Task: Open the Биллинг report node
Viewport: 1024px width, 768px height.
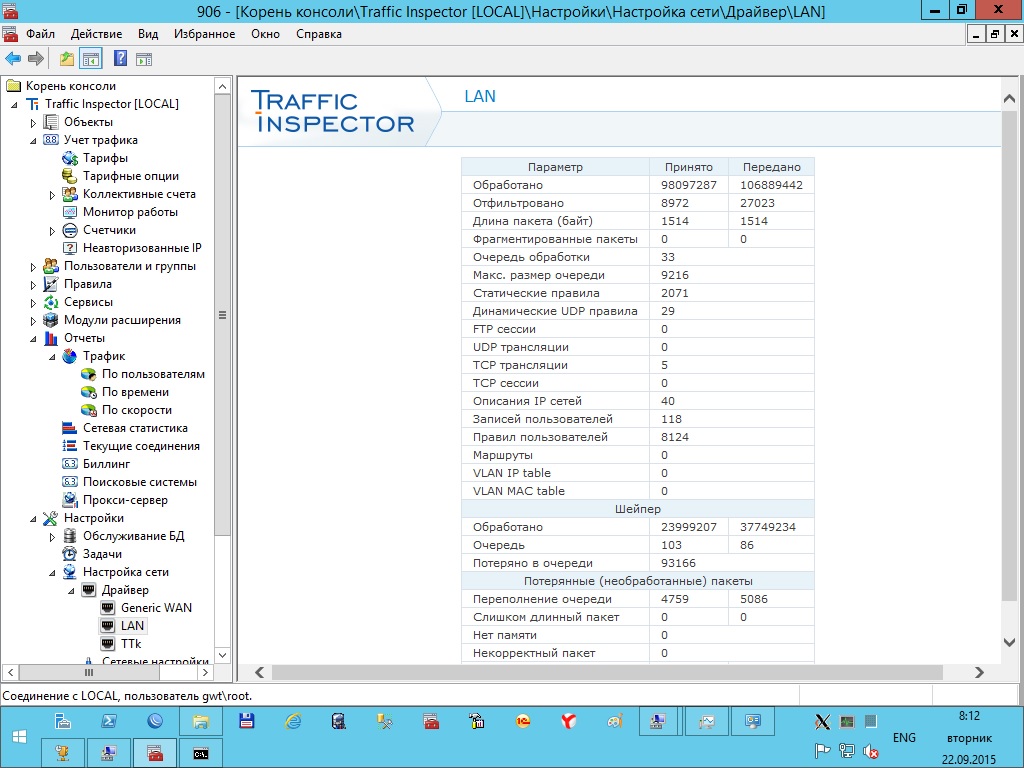Action: 106,464
